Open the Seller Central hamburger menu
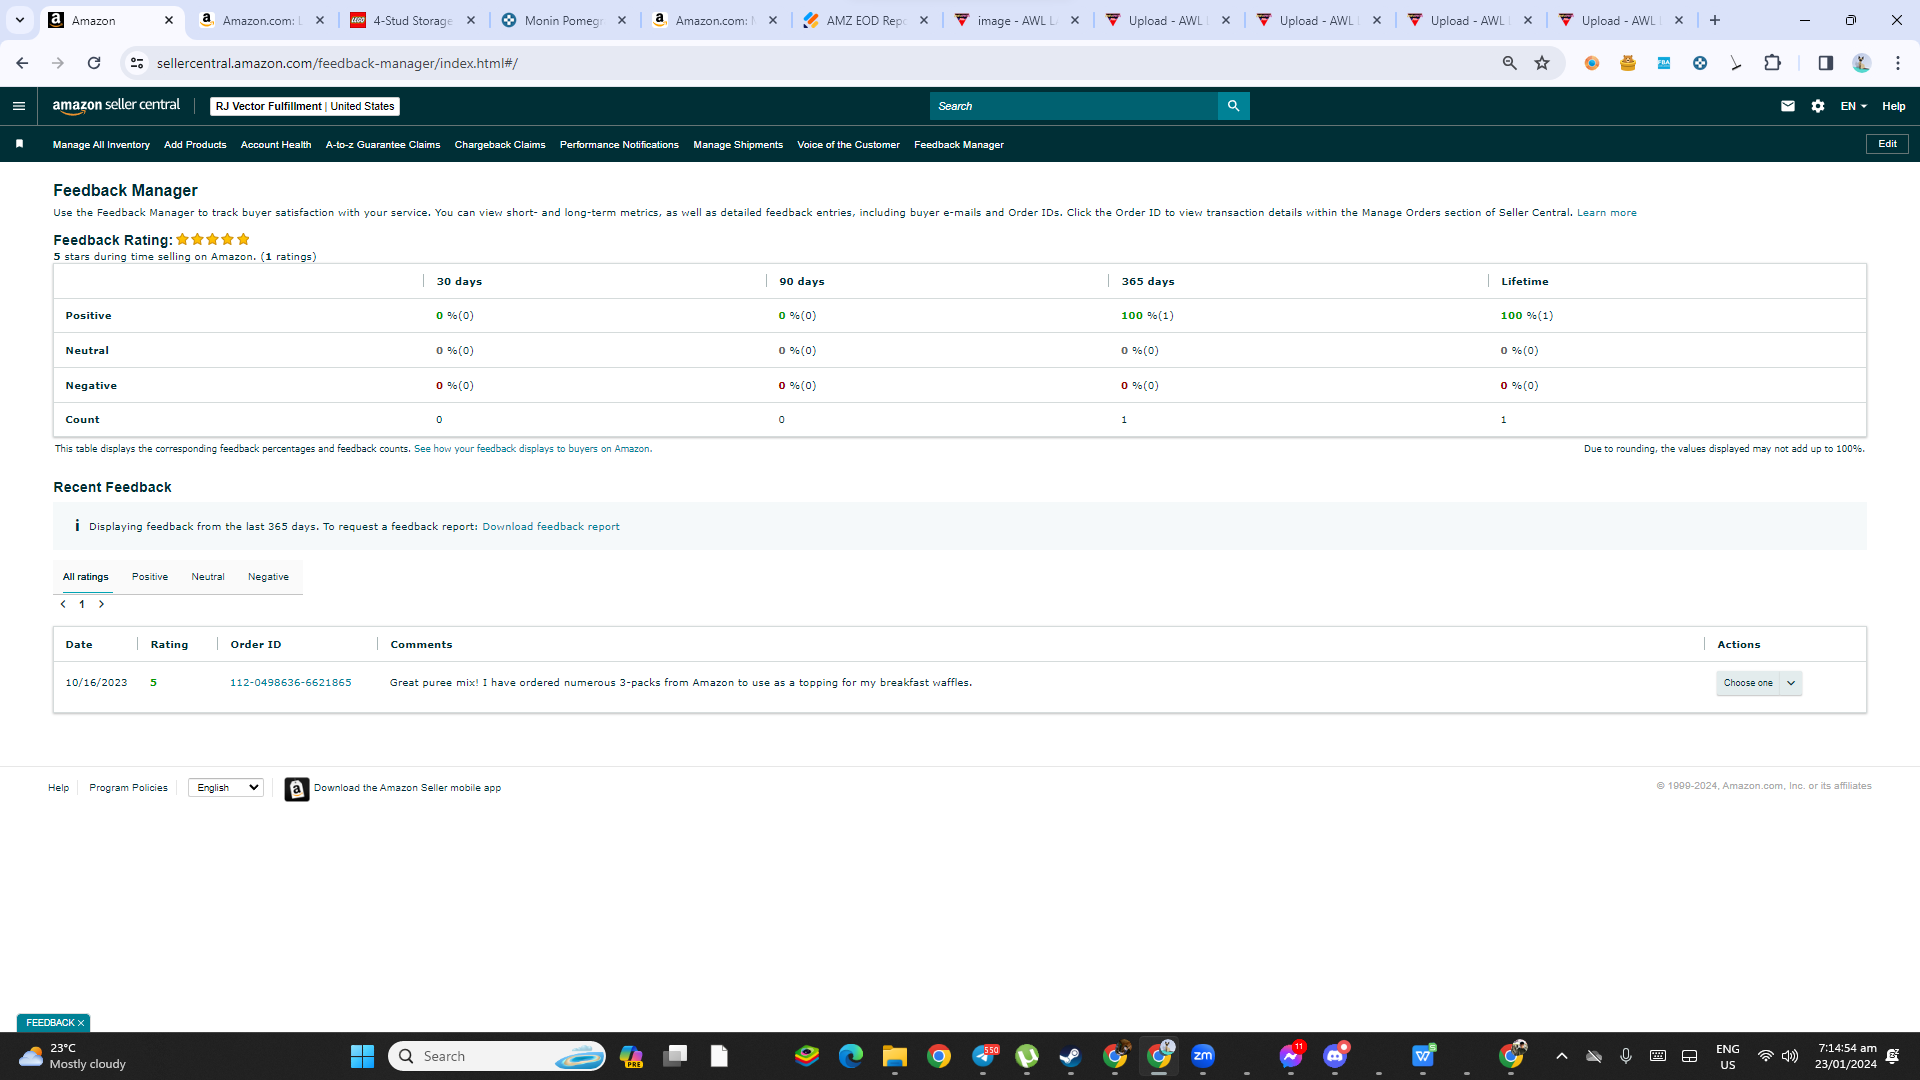The height and width of the screenshot is (1080, 1920). click(18, 106)
